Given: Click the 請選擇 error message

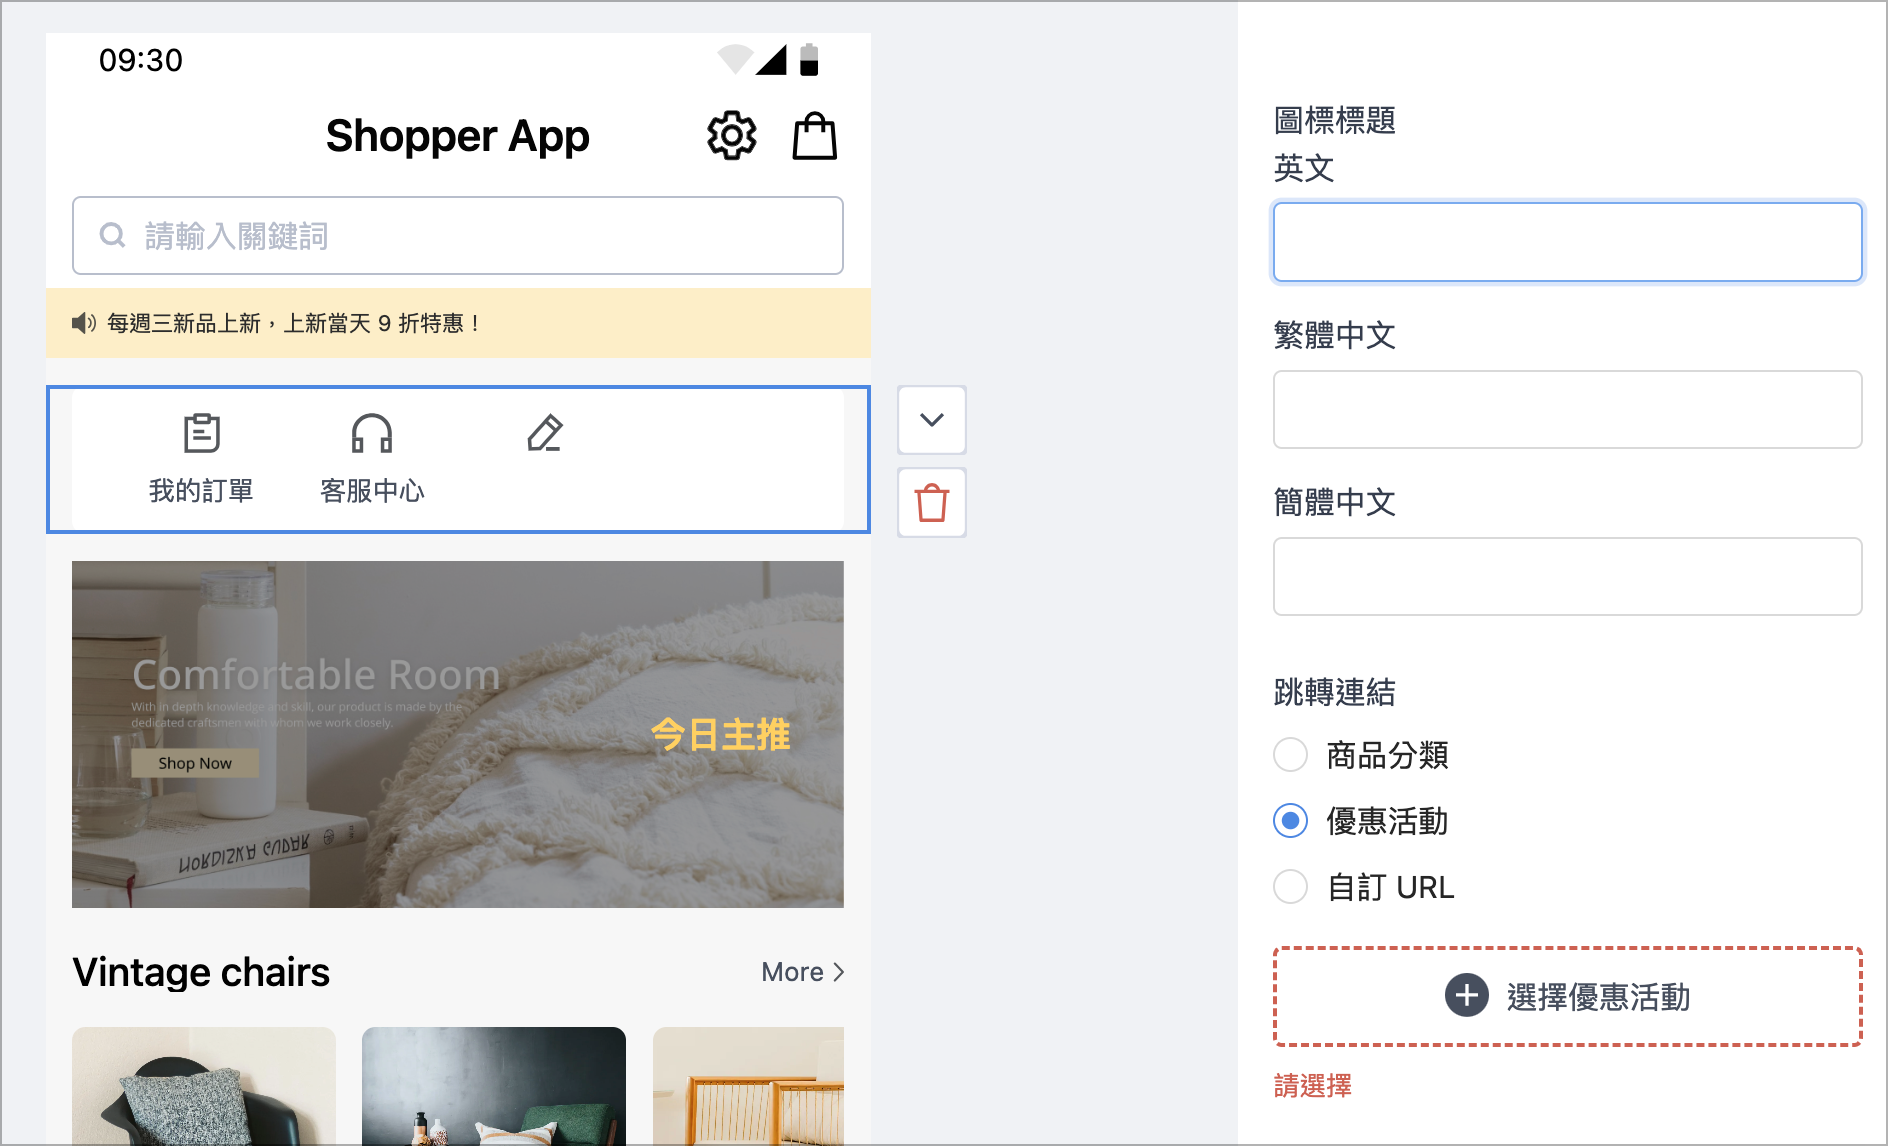Looking at the screenshot, I should click(1313, 1086).
